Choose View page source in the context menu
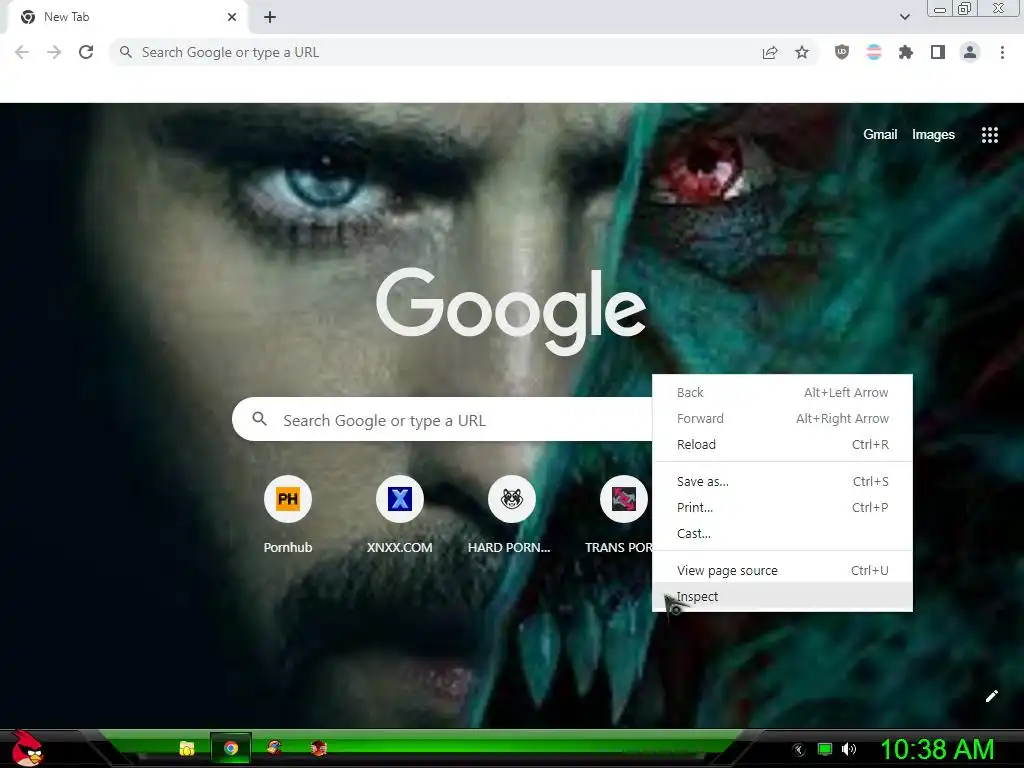1024x768 pixels. (x=782, y=570)
